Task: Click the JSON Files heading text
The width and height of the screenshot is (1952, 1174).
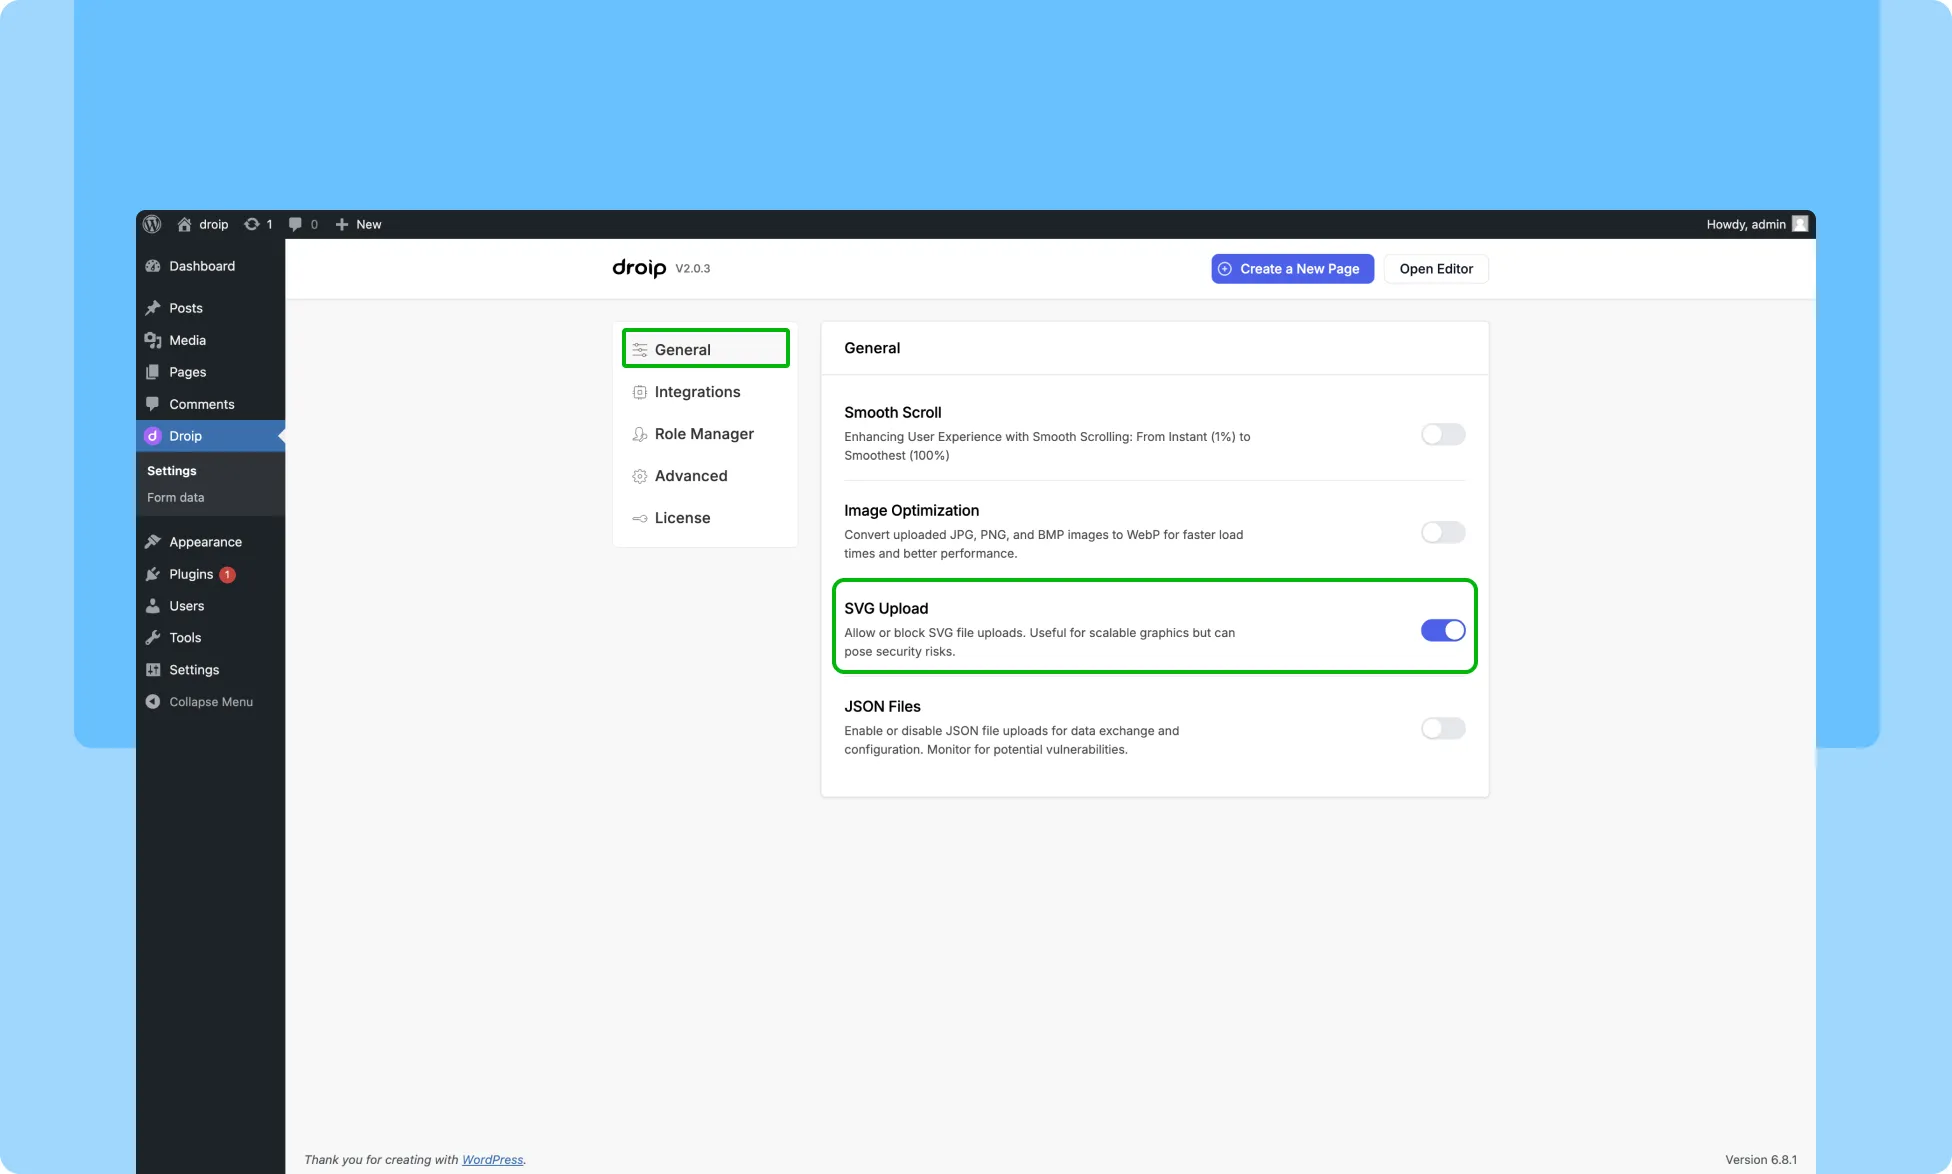Action: (x=882, y=706)
